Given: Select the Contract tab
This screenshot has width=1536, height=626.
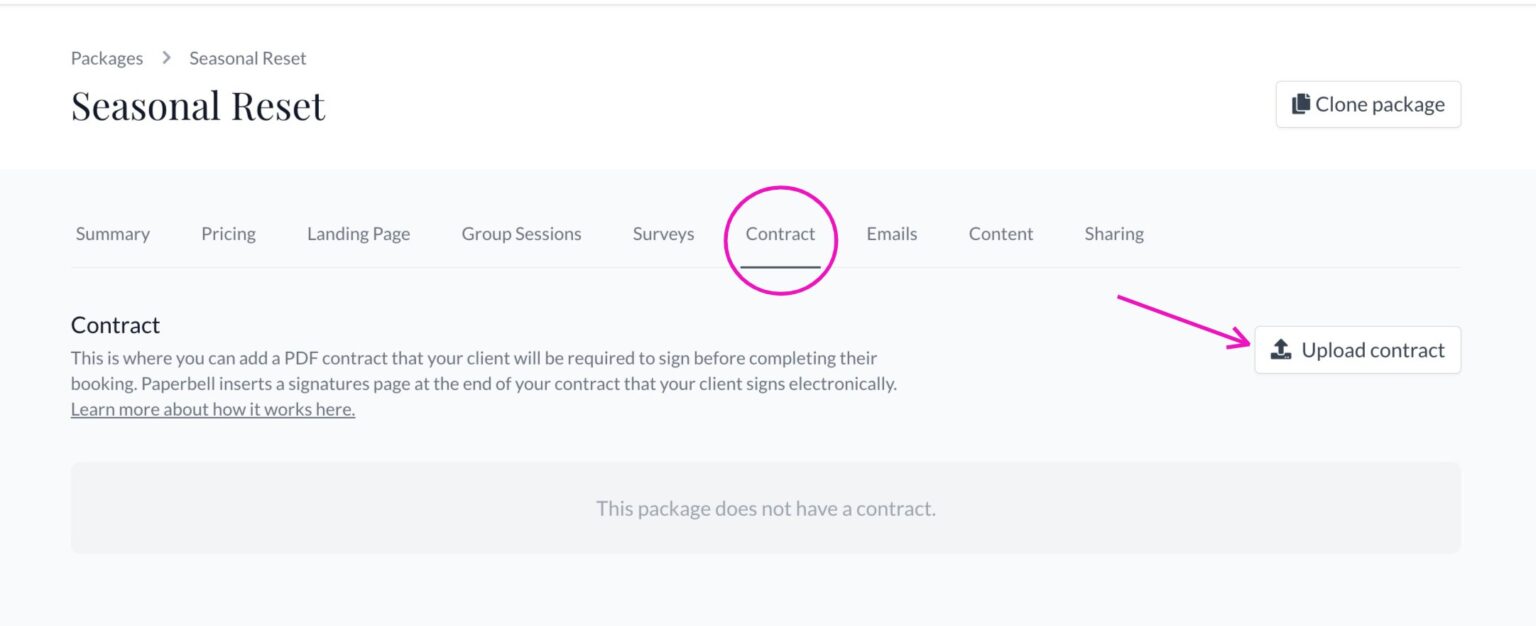Looking at the screenshot, I should 780,234.
